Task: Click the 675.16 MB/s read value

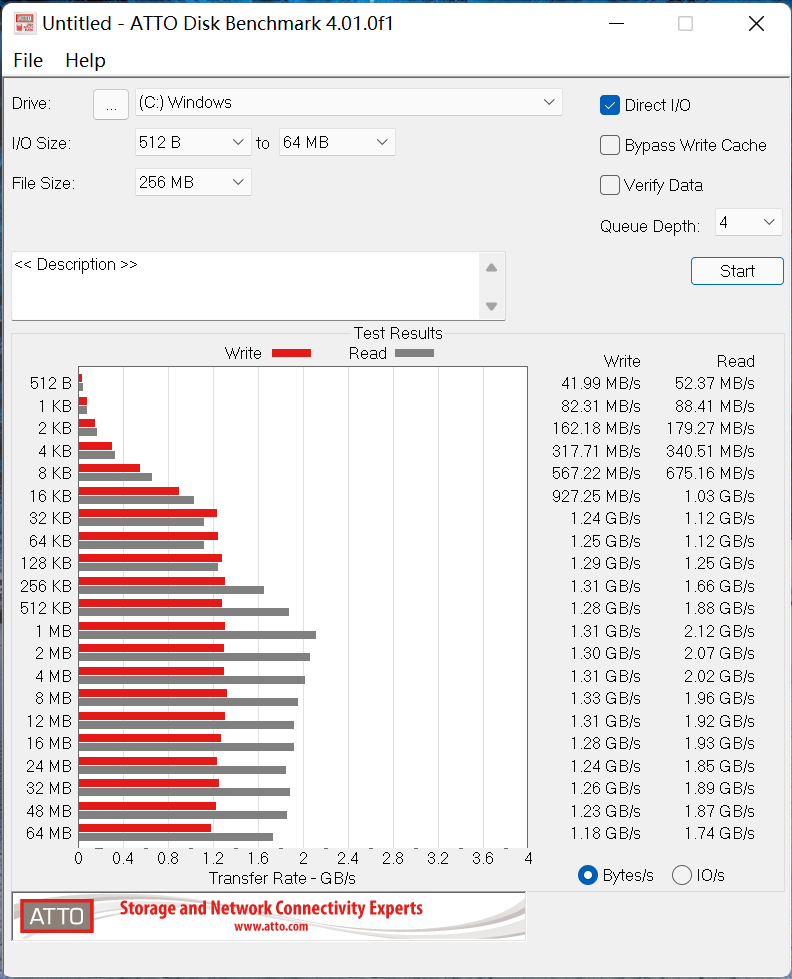Action: click(x=710, y=473)
